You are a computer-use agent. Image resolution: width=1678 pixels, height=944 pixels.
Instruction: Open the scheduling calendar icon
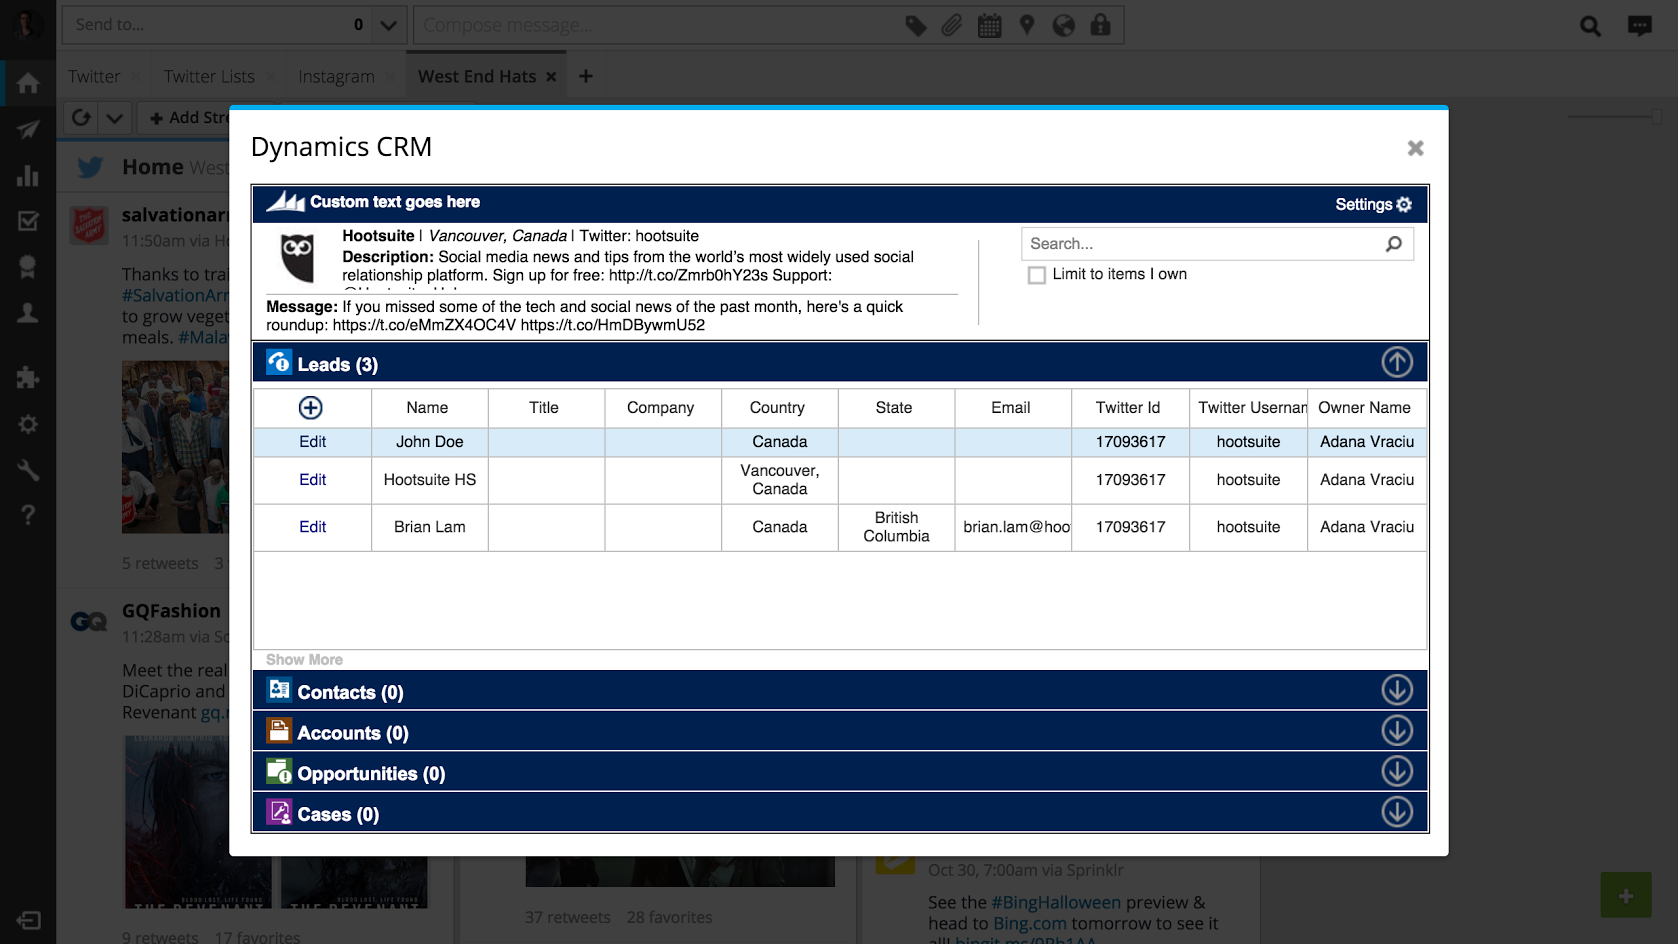pyautogui.click(x=989, y=25)
